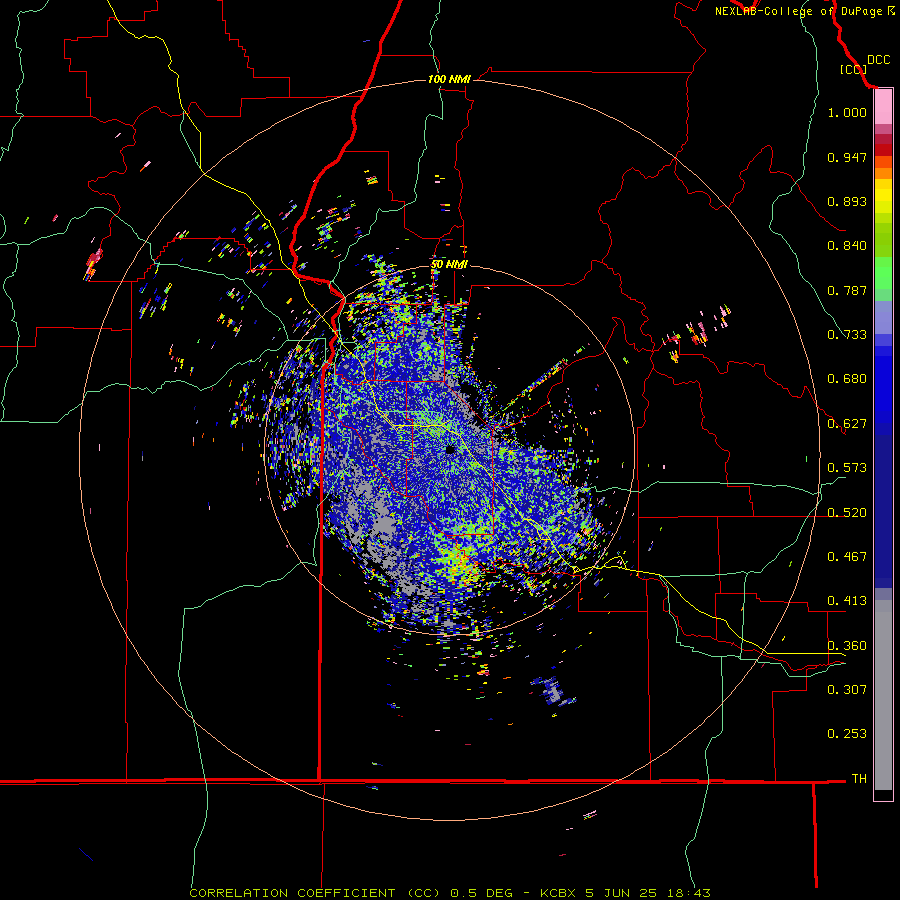
Task: Select the 0.733 legend value
Action: [847, 335]
